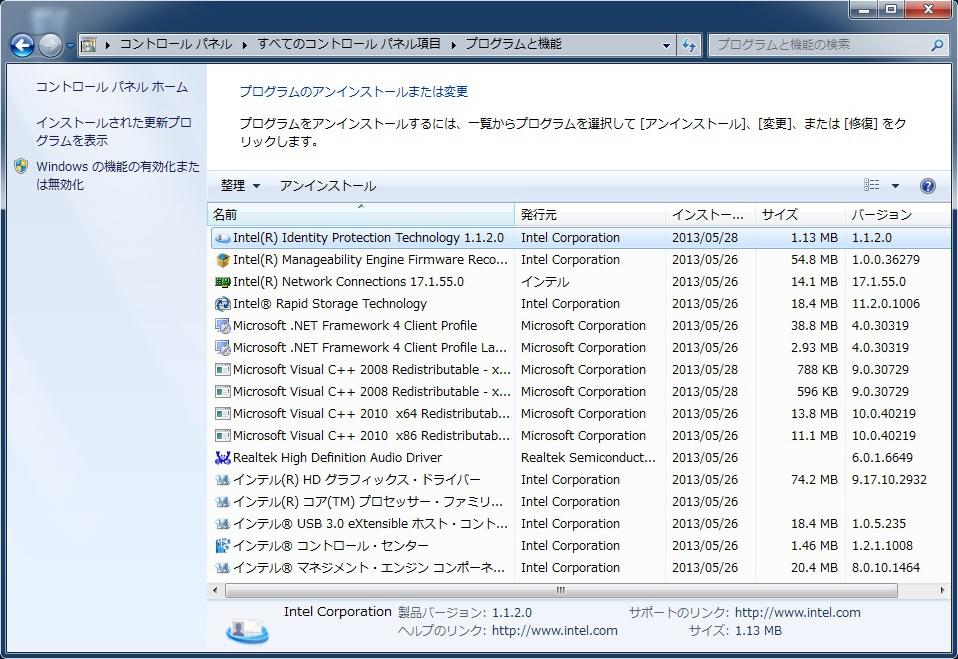Click version 9.17.10.2932 cell
This screenshot has height=659, width=958.
[890, 479]
